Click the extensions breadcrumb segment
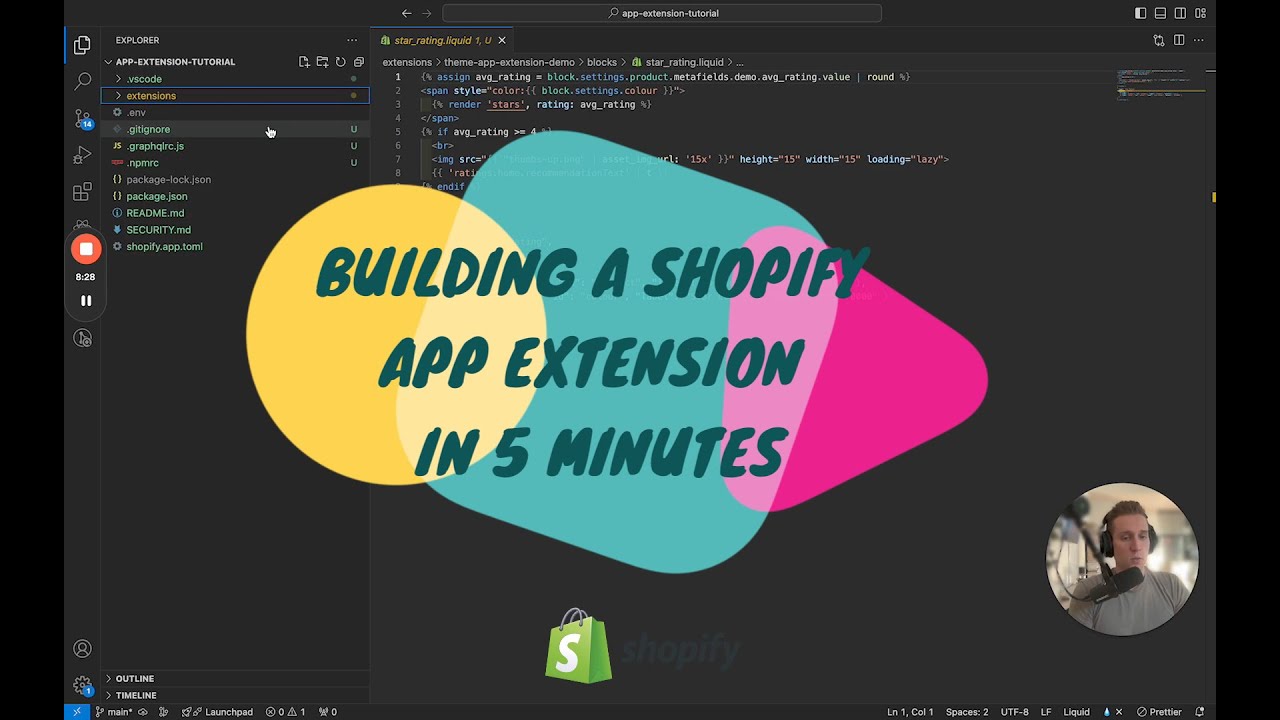1280x720 pixels. point(407,62)
